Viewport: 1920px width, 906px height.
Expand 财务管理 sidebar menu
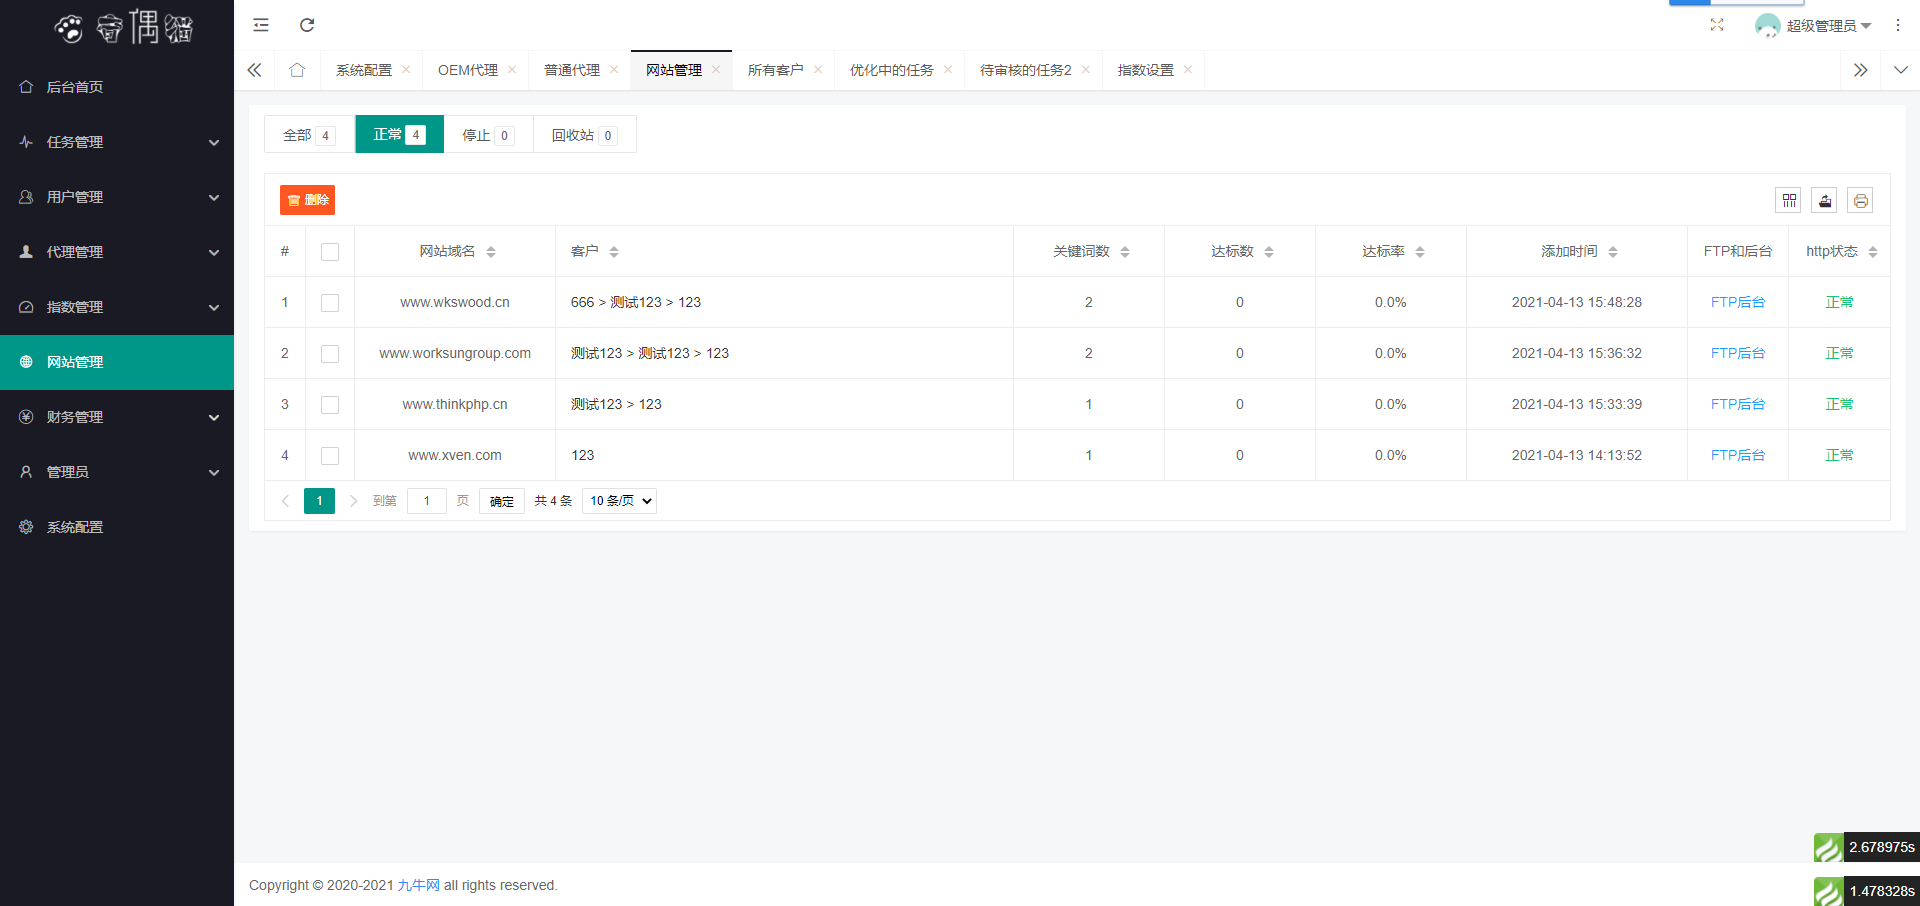pyautogui.click(x=117, y=417)
